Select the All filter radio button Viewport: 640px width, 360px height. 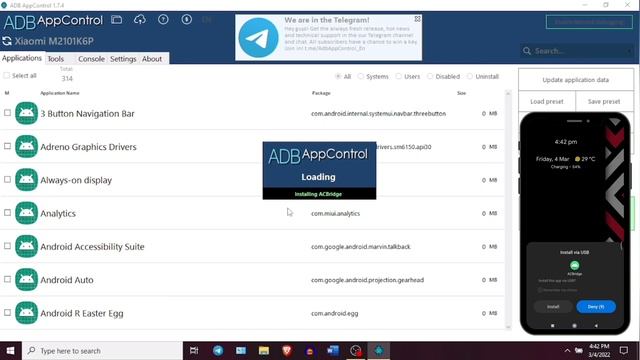coord(338,76)
